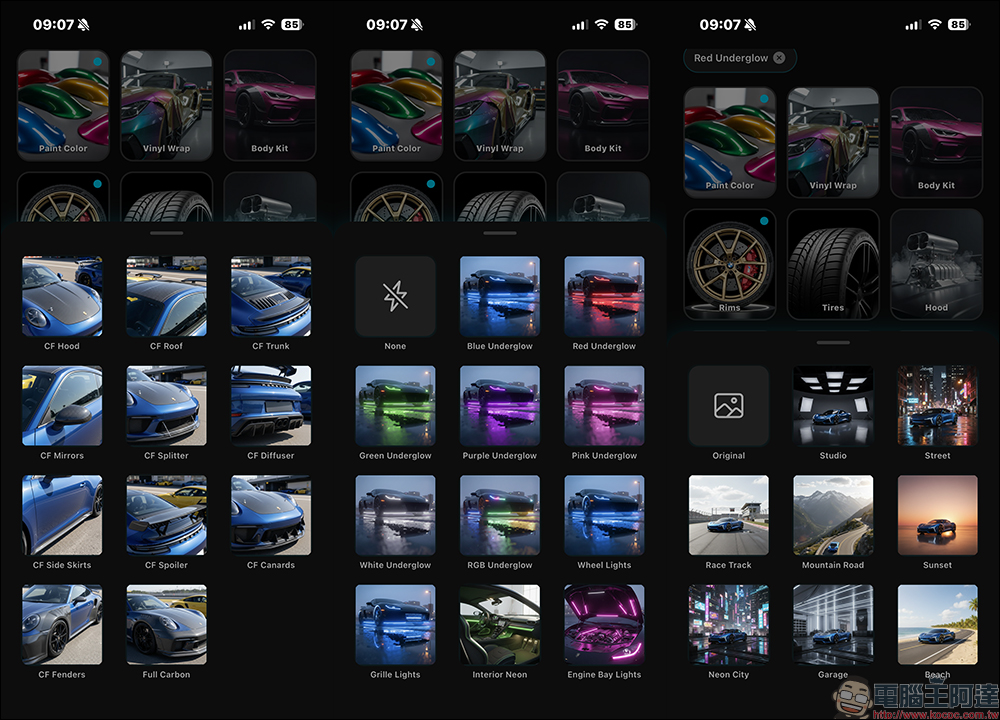Select the None lightning-slash option
The height and width of the screenshot is (720, 1000).
pos(395,296)
